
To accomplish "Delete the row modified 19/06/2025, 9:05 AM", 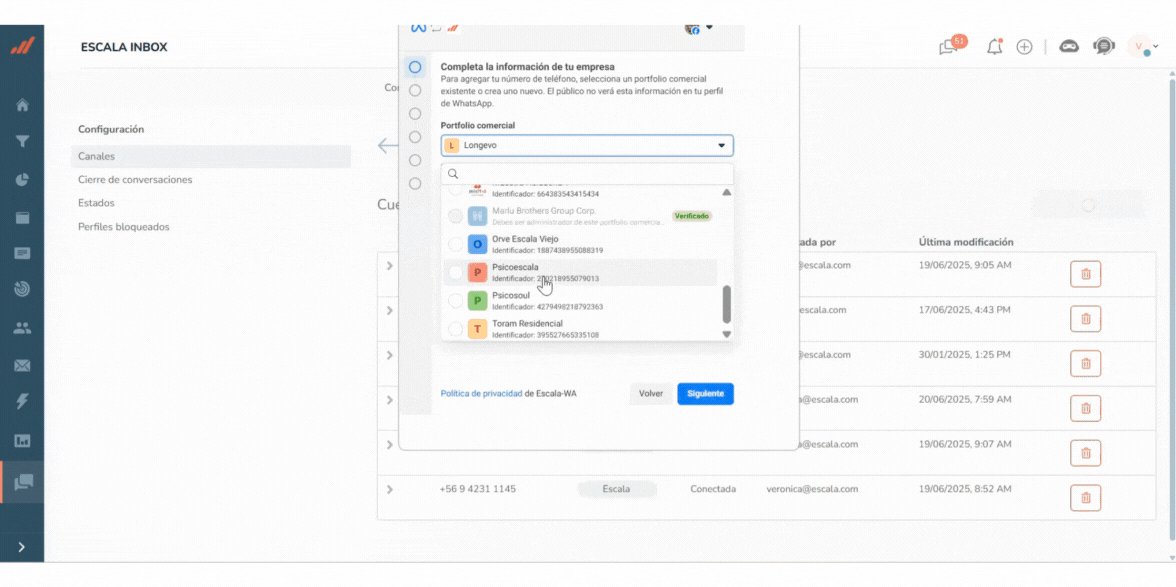I will 1084,274.
